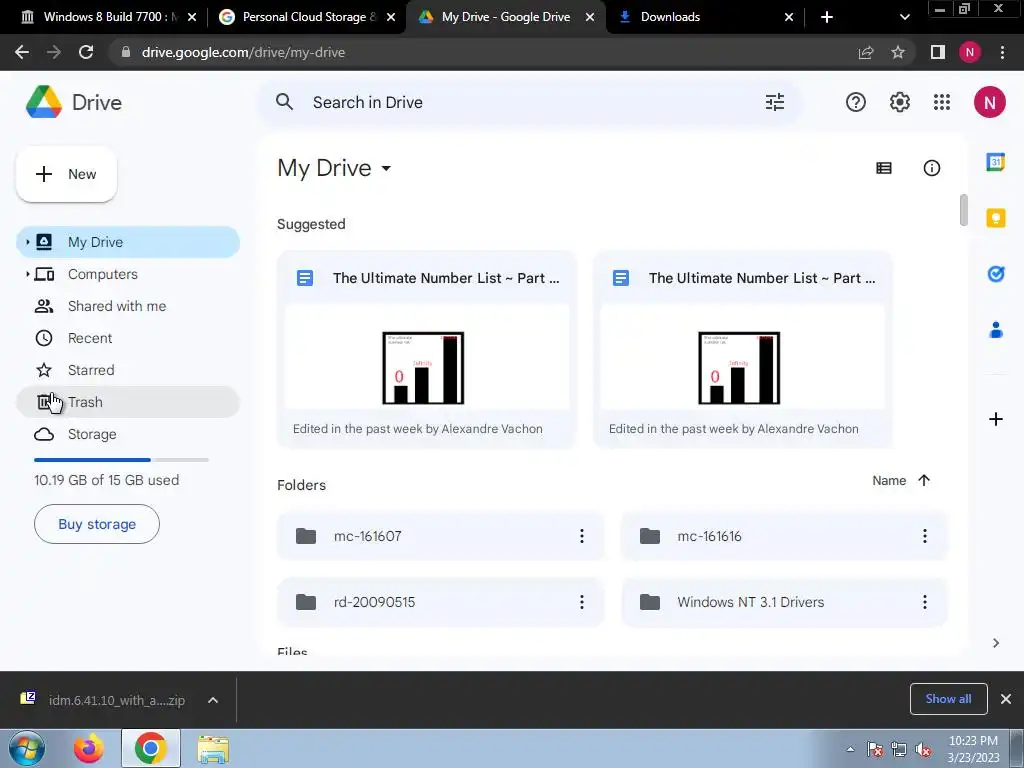
Task: Open Storage in the sidebar
Action: click(128, 434)
